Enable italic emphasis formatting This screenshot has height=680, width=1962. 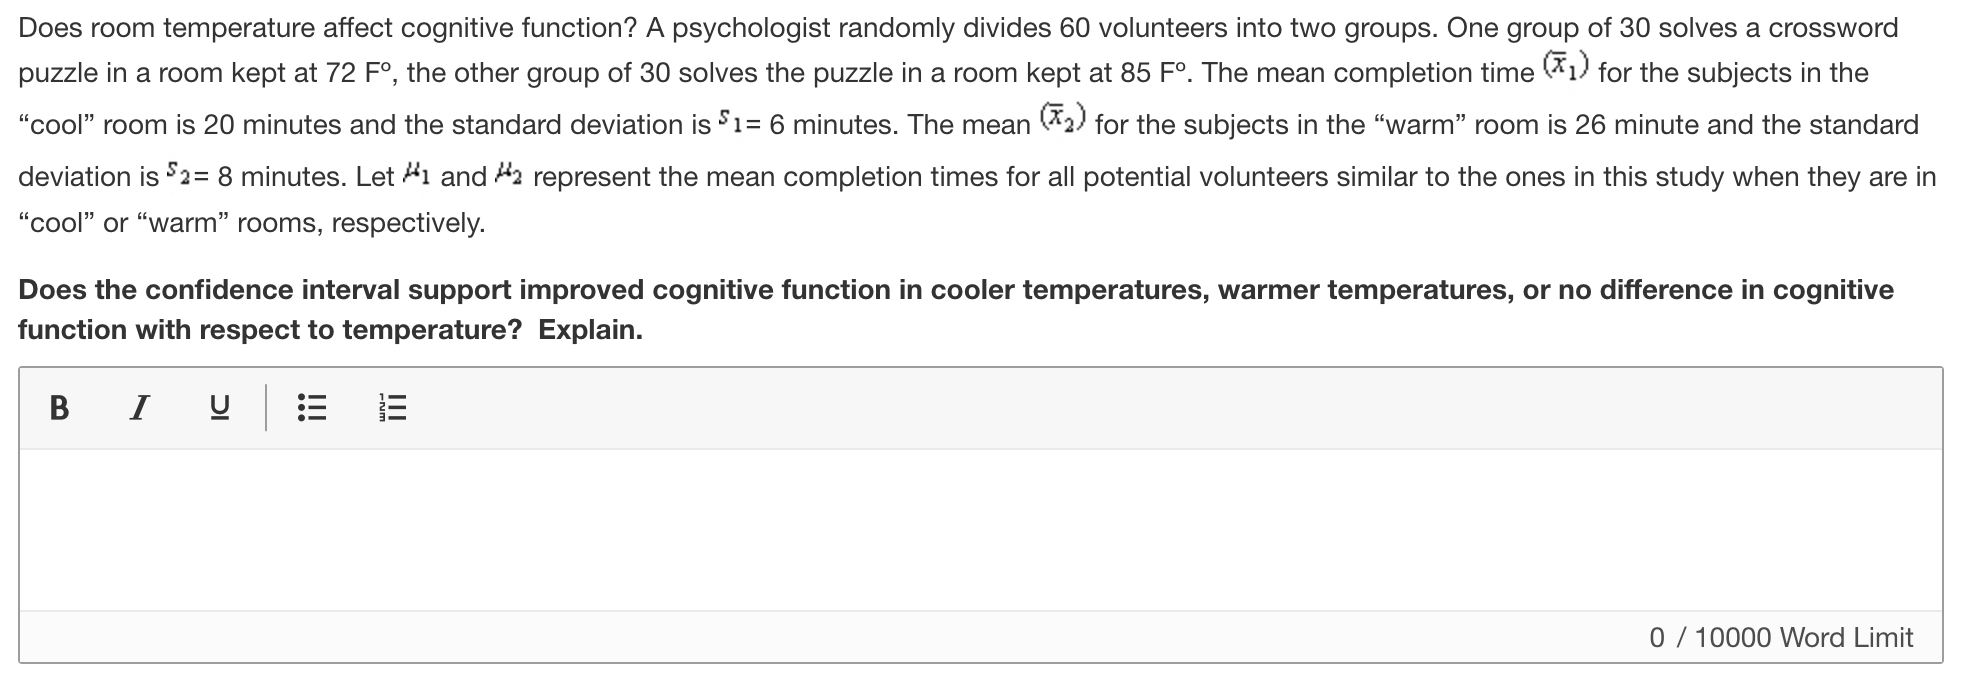pos(140,406)
